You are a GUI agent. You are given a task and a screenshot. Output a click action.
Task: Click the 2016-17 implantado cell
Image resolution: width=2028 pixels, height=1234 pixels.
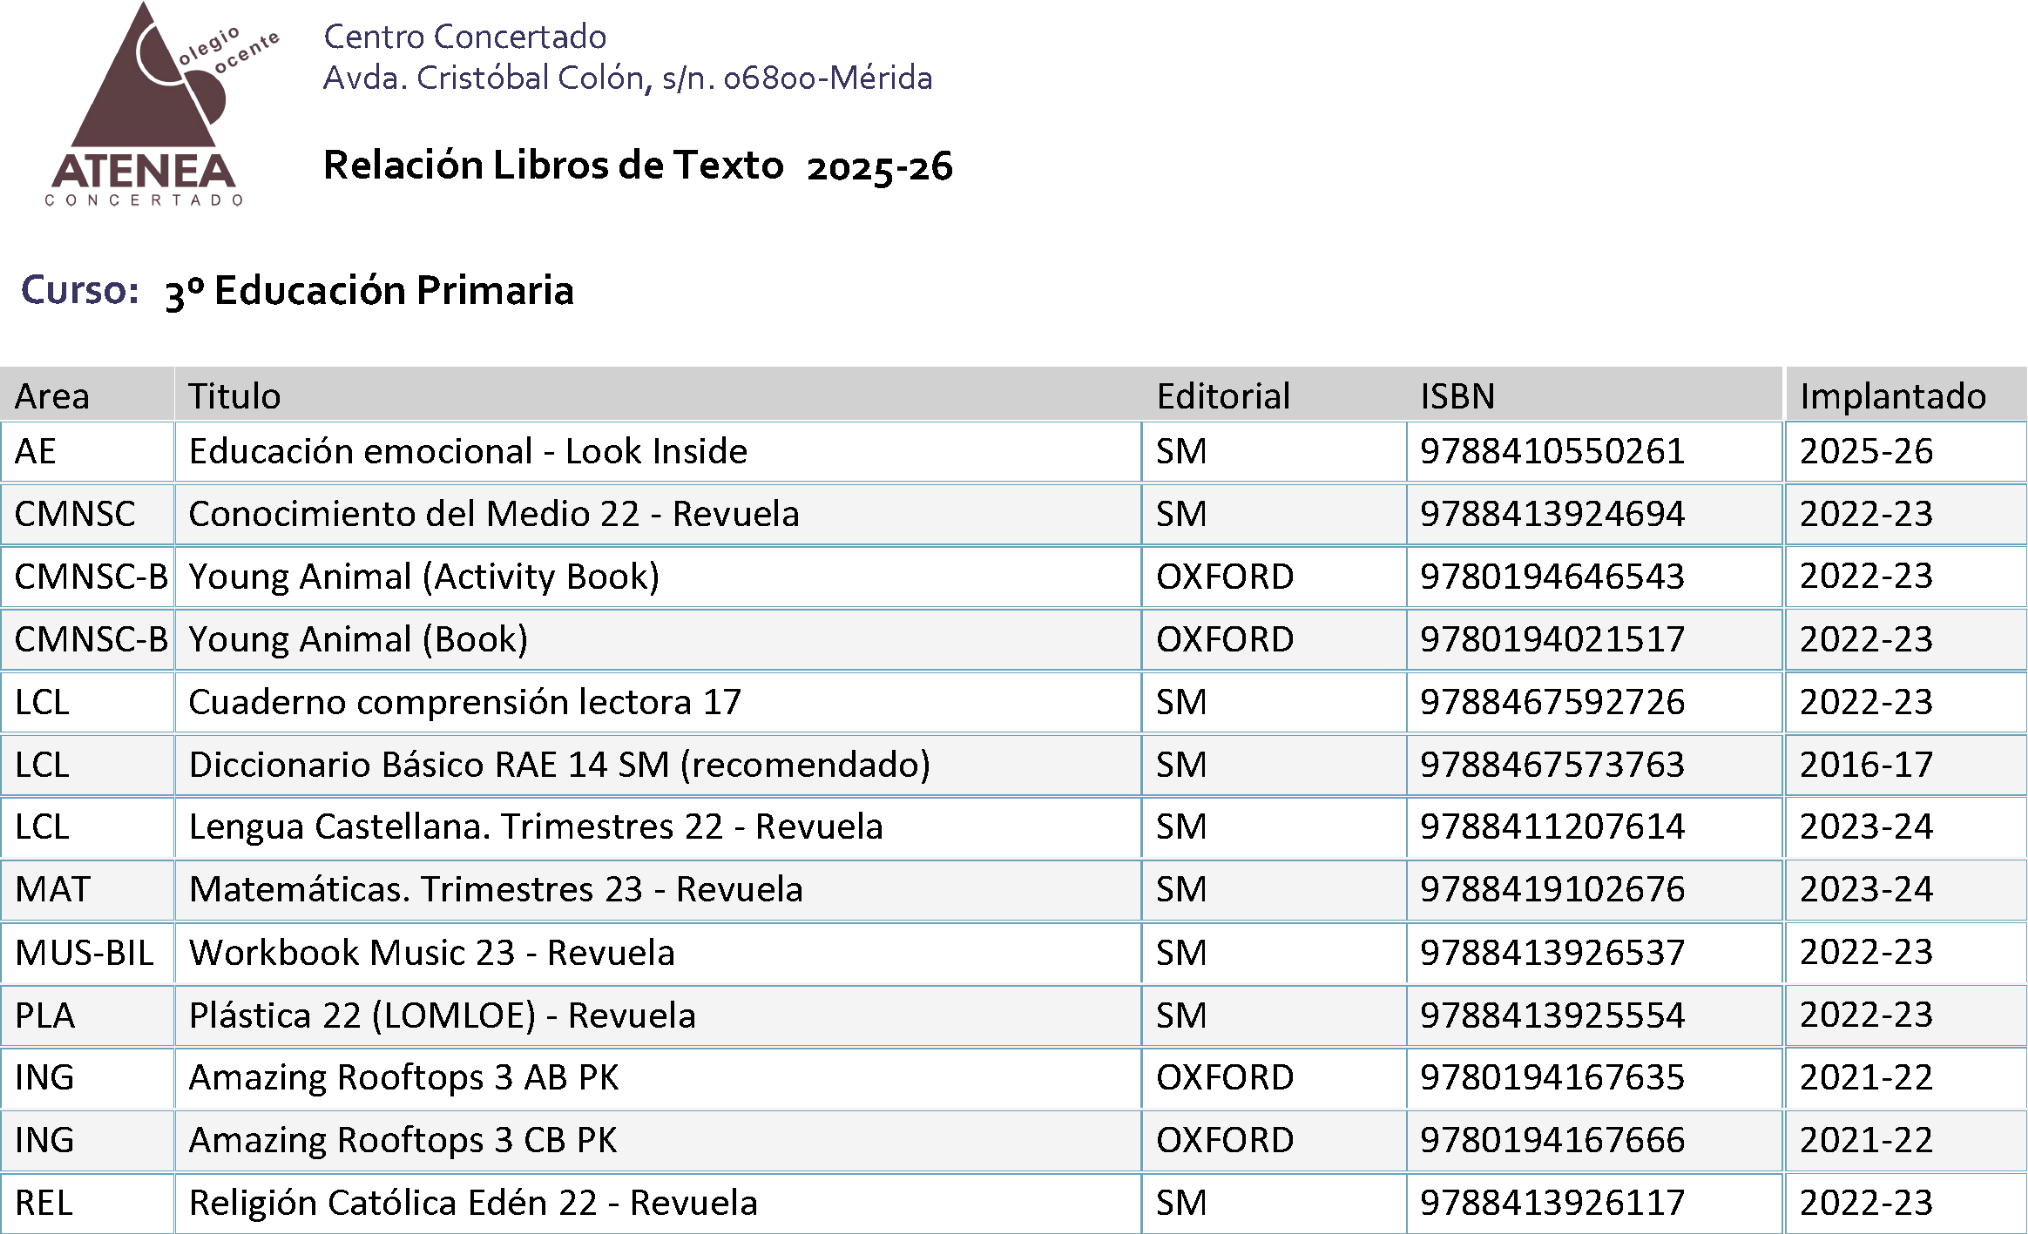(x=1866, y=765)
